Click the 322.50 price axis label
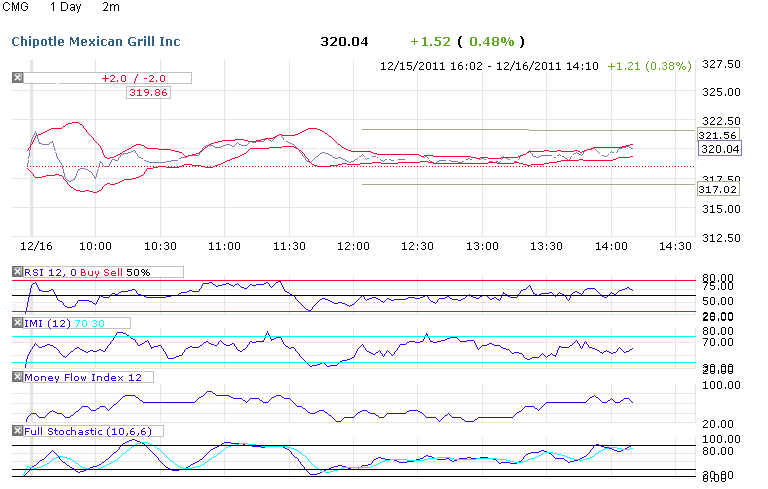Screen dimensions: 768x489 [x=721, y=121]
